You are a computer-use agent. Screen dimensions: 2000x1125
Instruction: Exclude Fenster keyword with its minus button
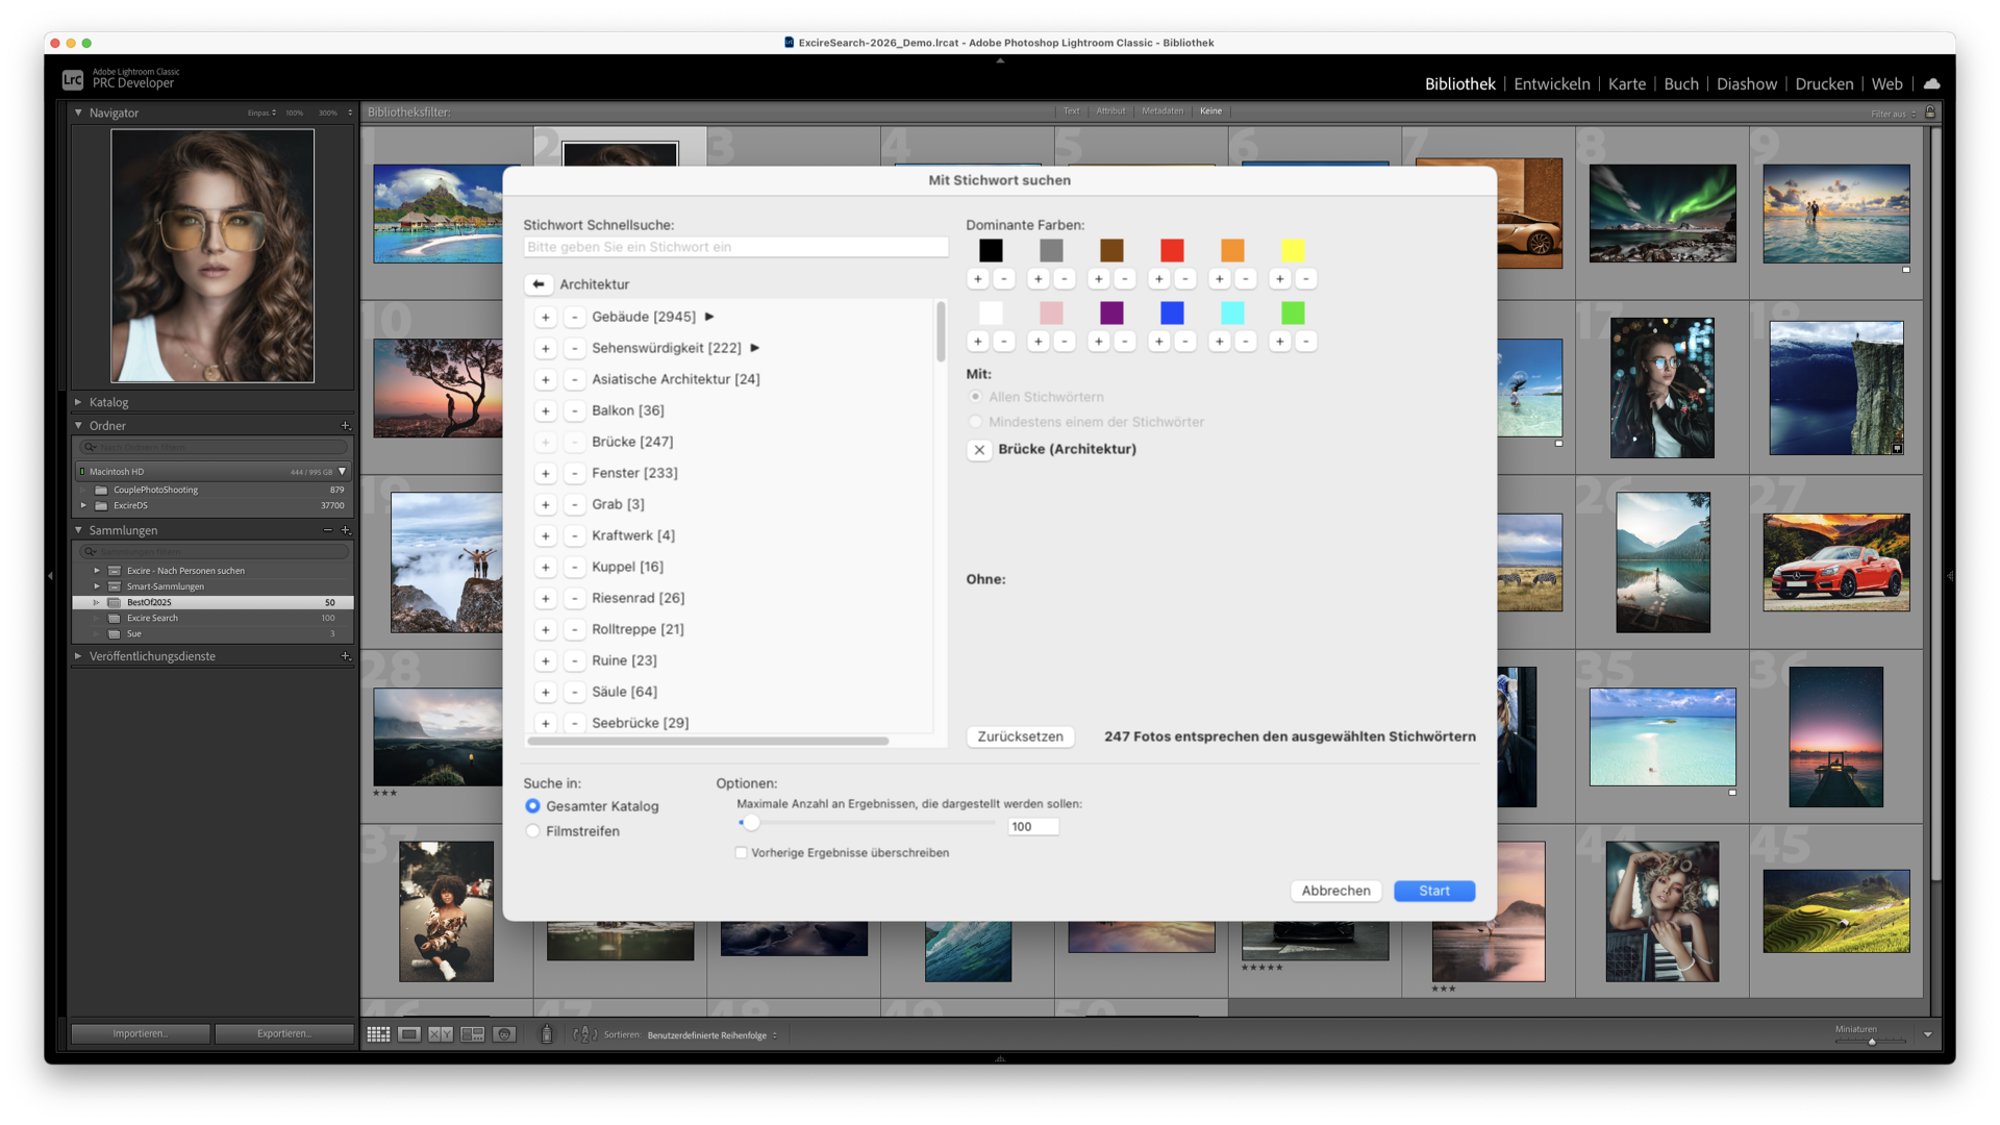574,473
